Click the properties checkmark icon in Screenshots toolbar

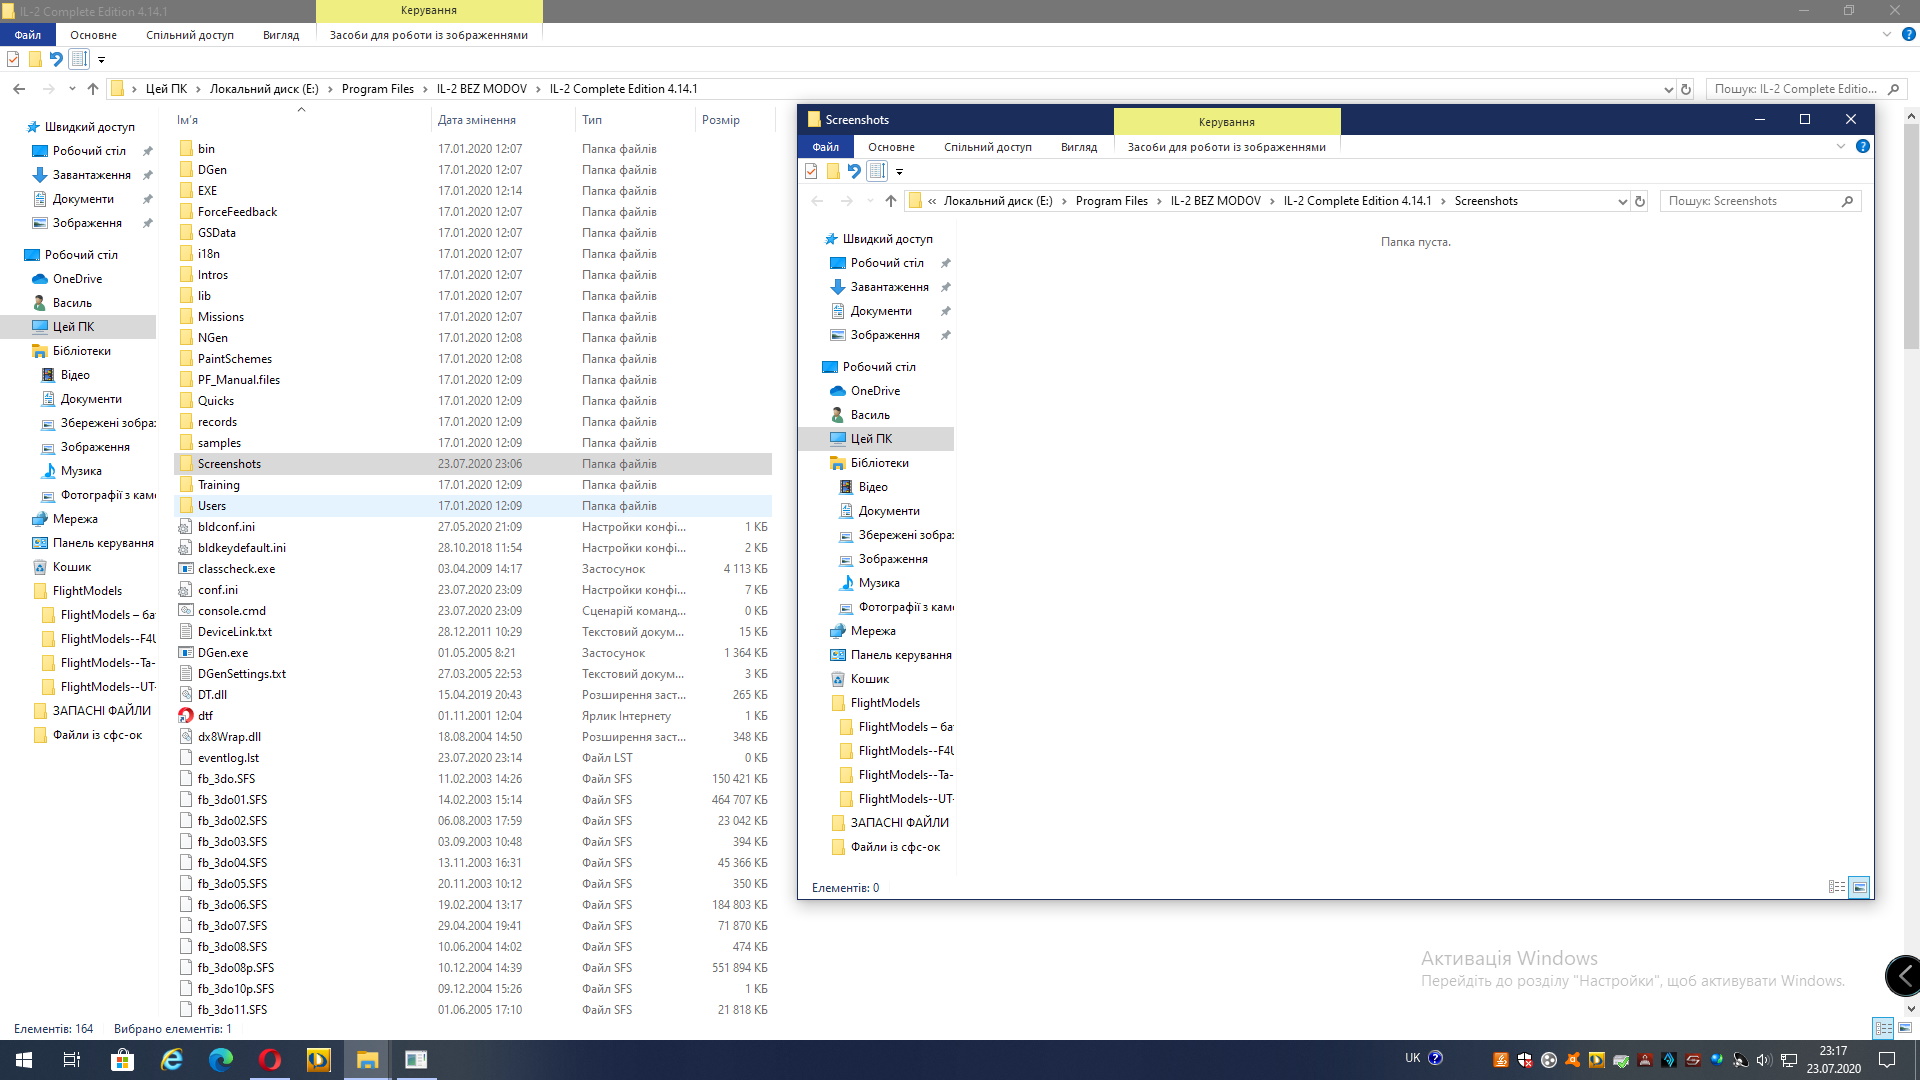(x=811, y=171)
